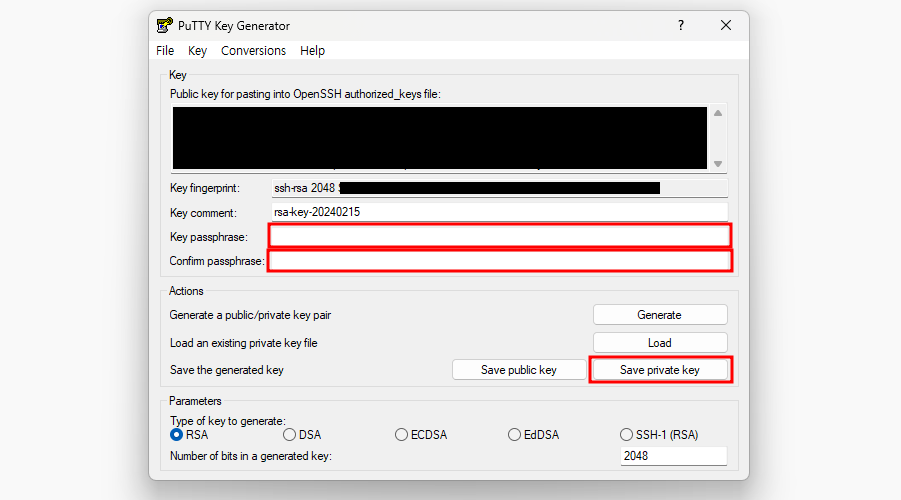Click the Load button
Viewport: 901px width, 500px height.
[x=660, y=343]
